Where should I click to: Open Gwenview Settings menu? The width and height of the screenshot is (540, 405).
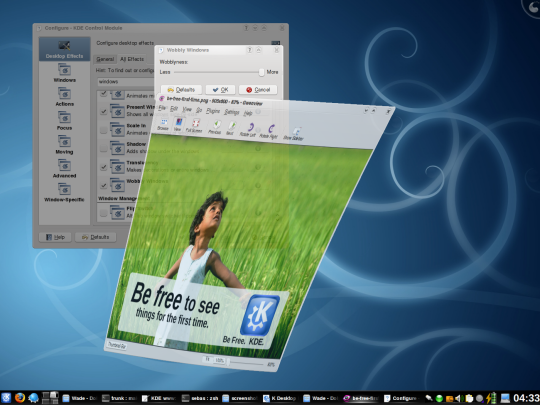[x=232, y=112]
